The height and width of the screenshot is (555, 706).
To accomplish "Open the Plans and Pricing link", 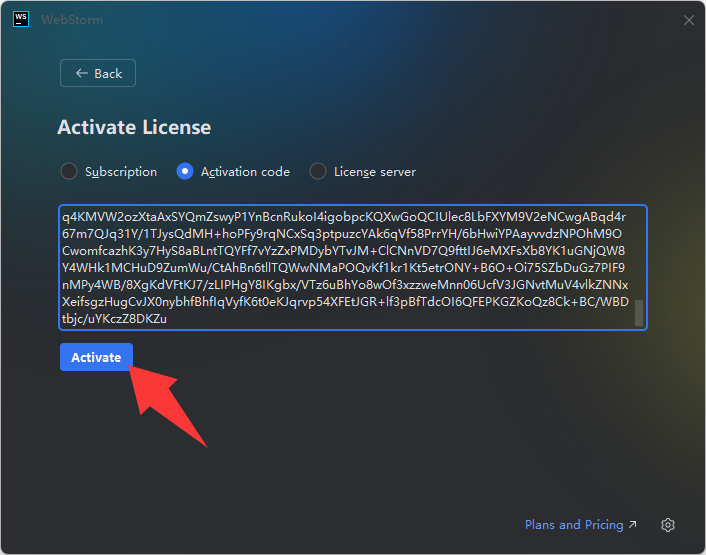I will coord(580,525).
